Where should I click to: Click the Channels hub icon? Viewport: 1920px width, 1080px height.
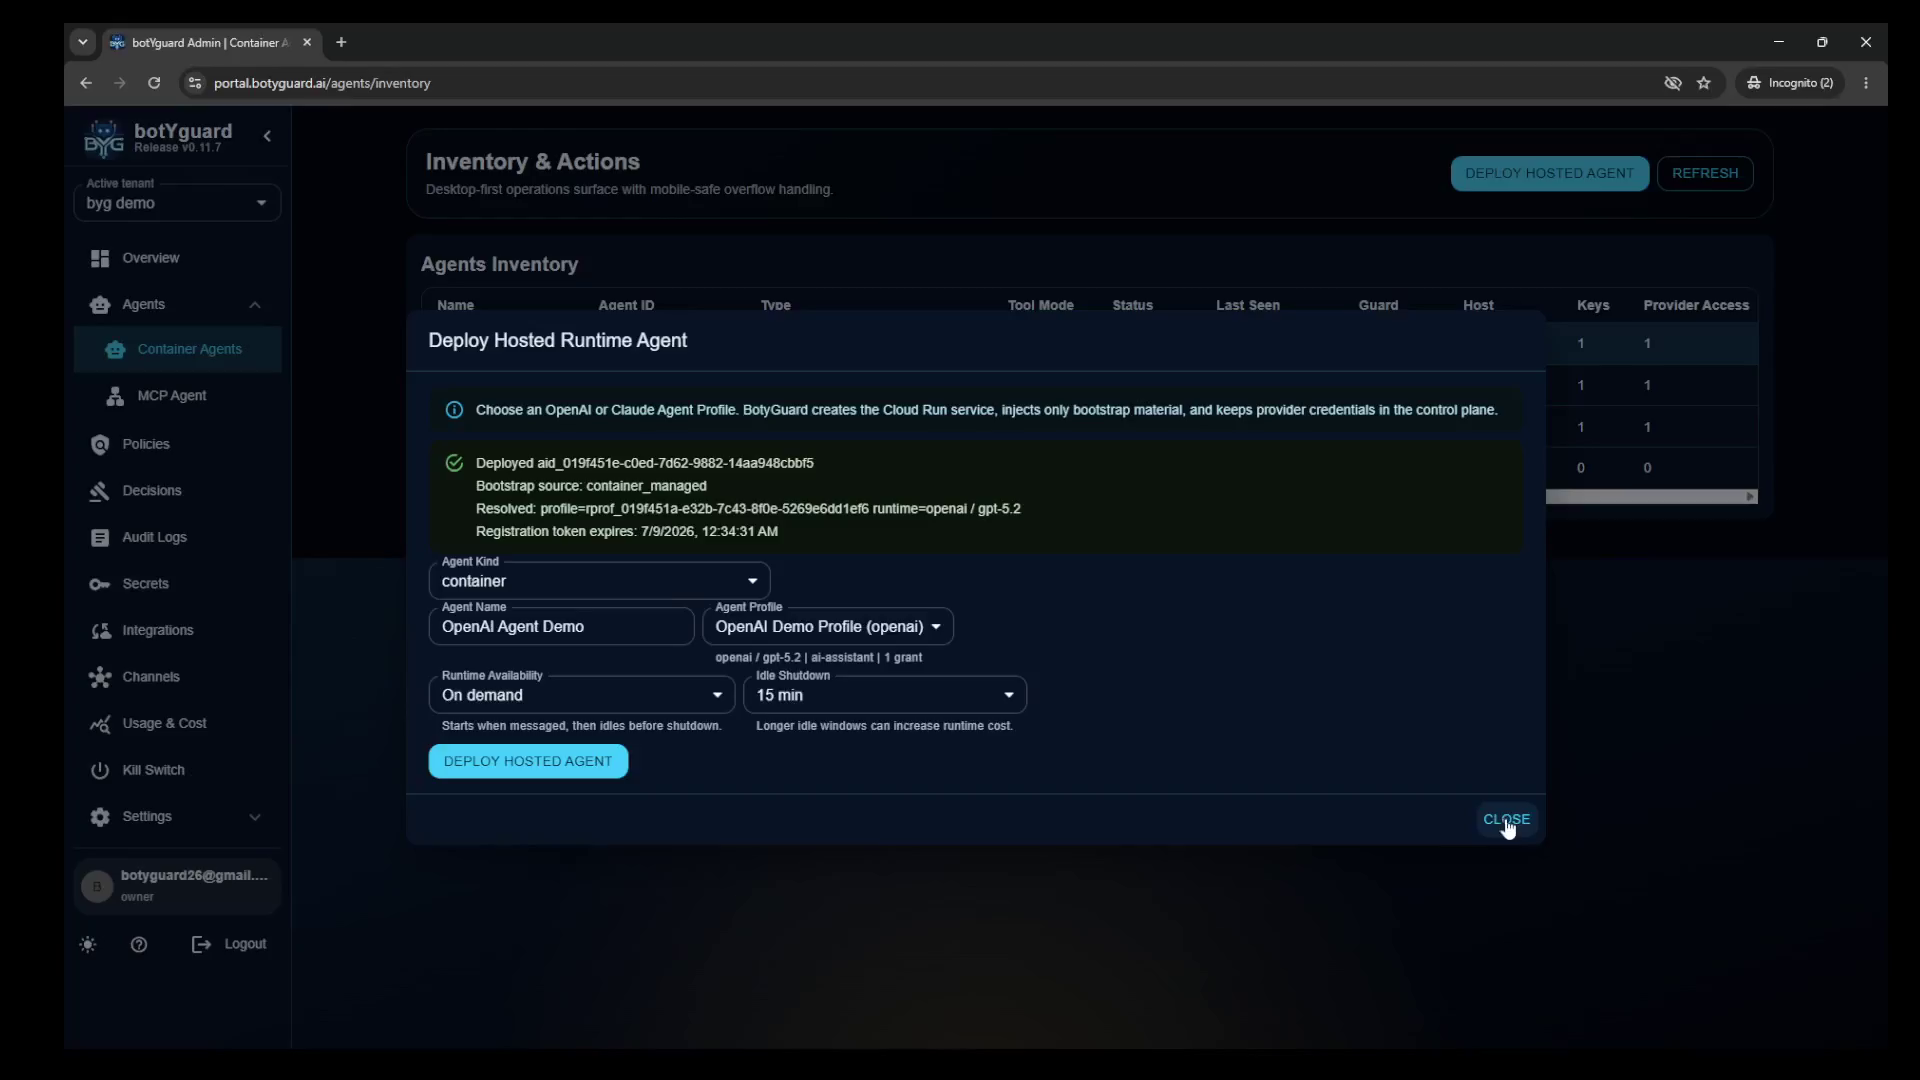100,677
